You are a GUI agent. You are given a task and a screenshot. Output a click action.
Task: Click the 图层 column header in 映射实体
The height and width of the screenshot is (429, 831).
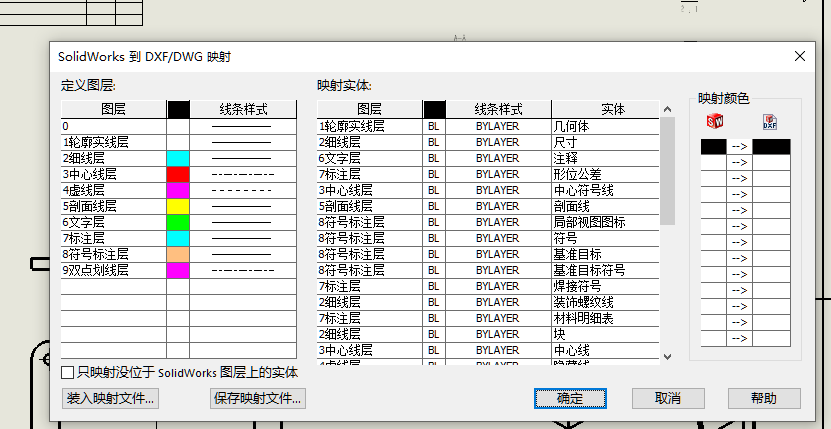(369, 109)
